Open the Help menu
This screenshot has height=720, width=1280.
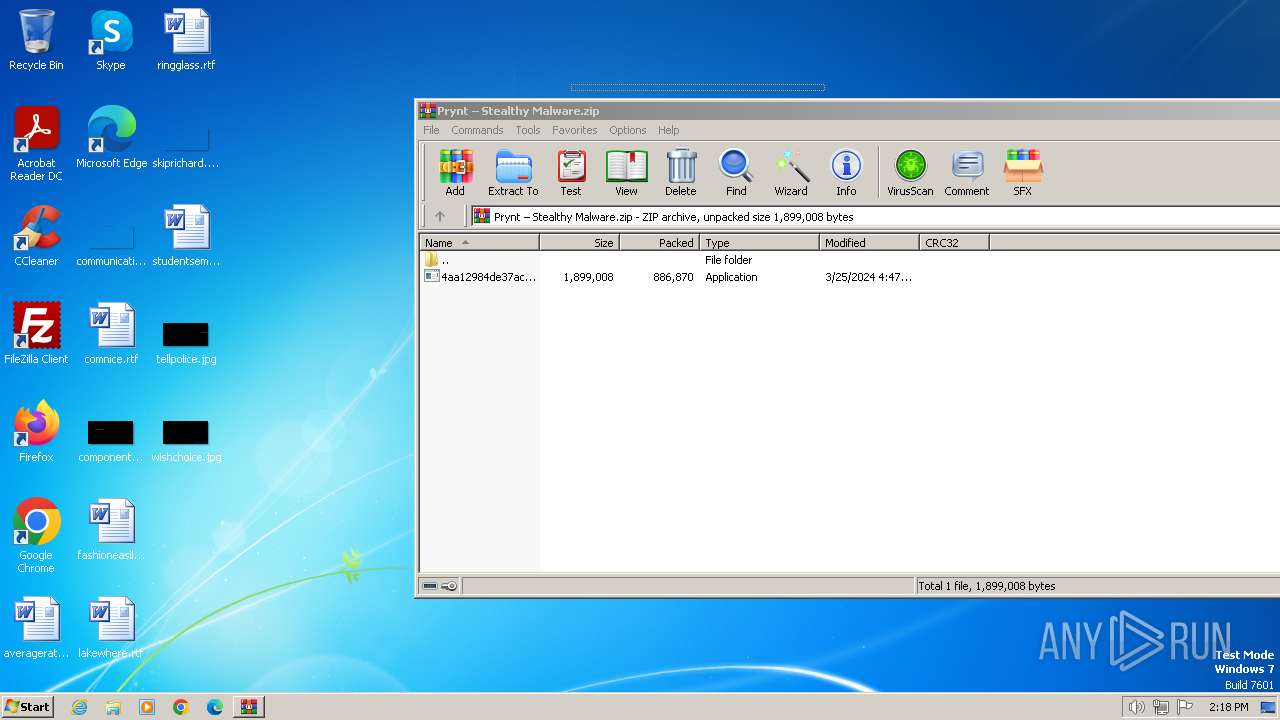(x=669, y=130)
